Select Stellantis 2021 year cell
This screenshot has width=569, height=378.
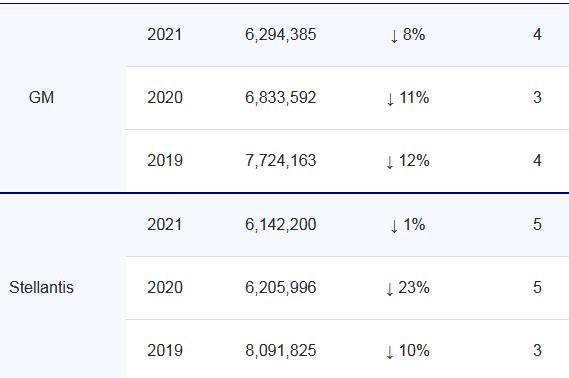click(164, 224)
